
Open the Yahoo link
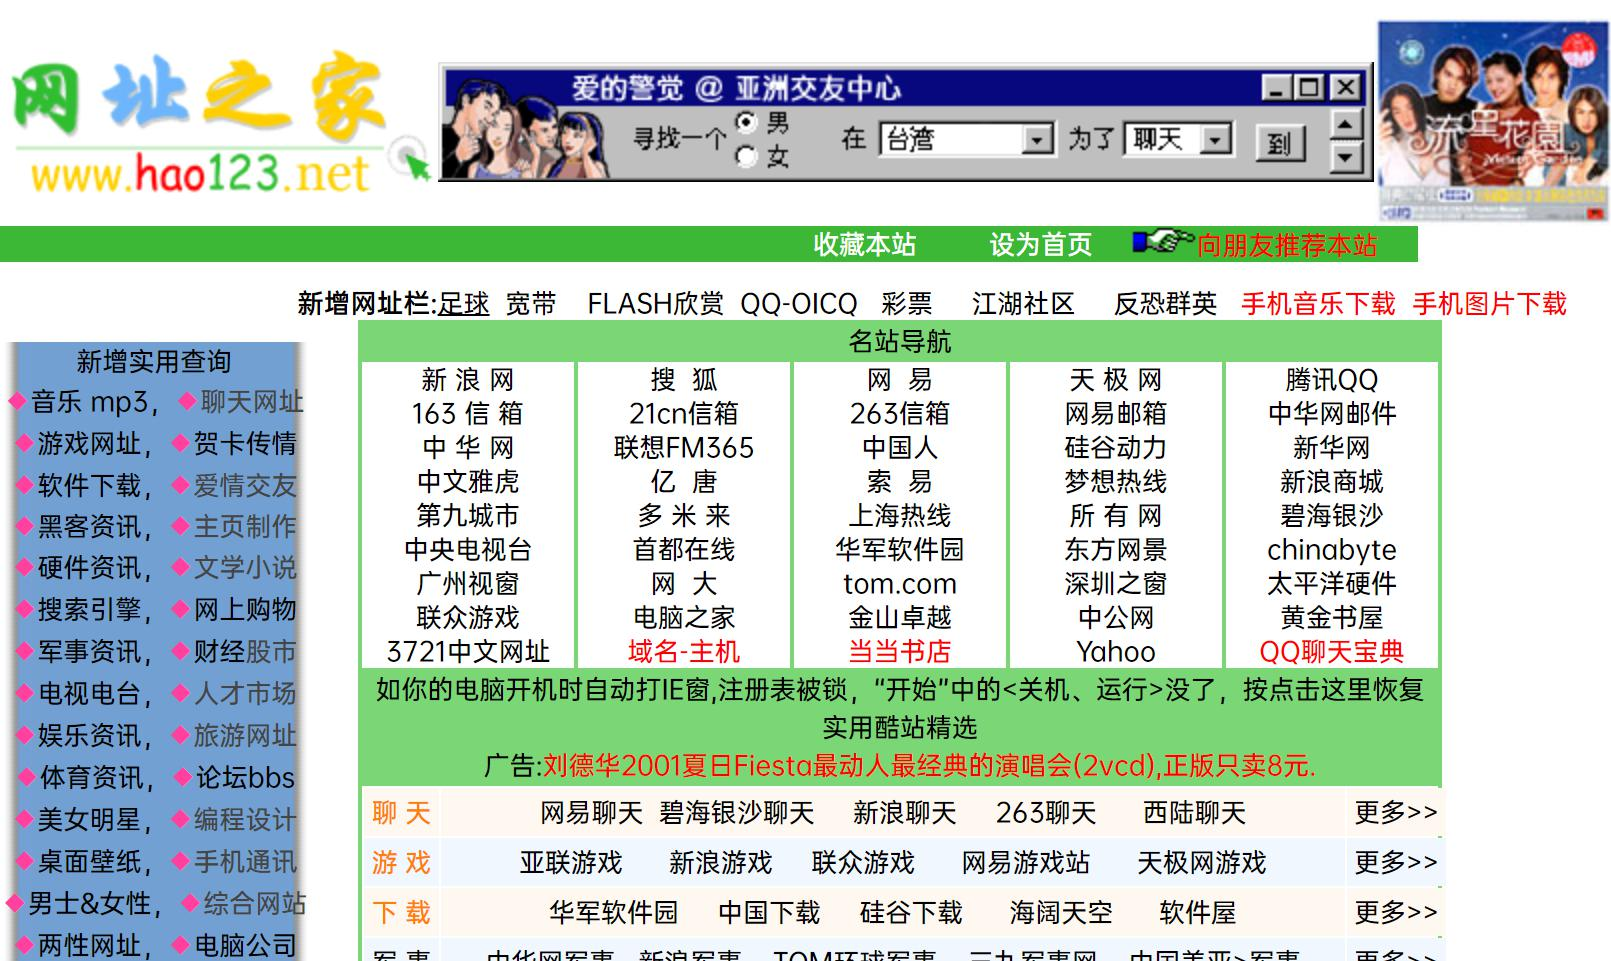(x=1116, y=653)
